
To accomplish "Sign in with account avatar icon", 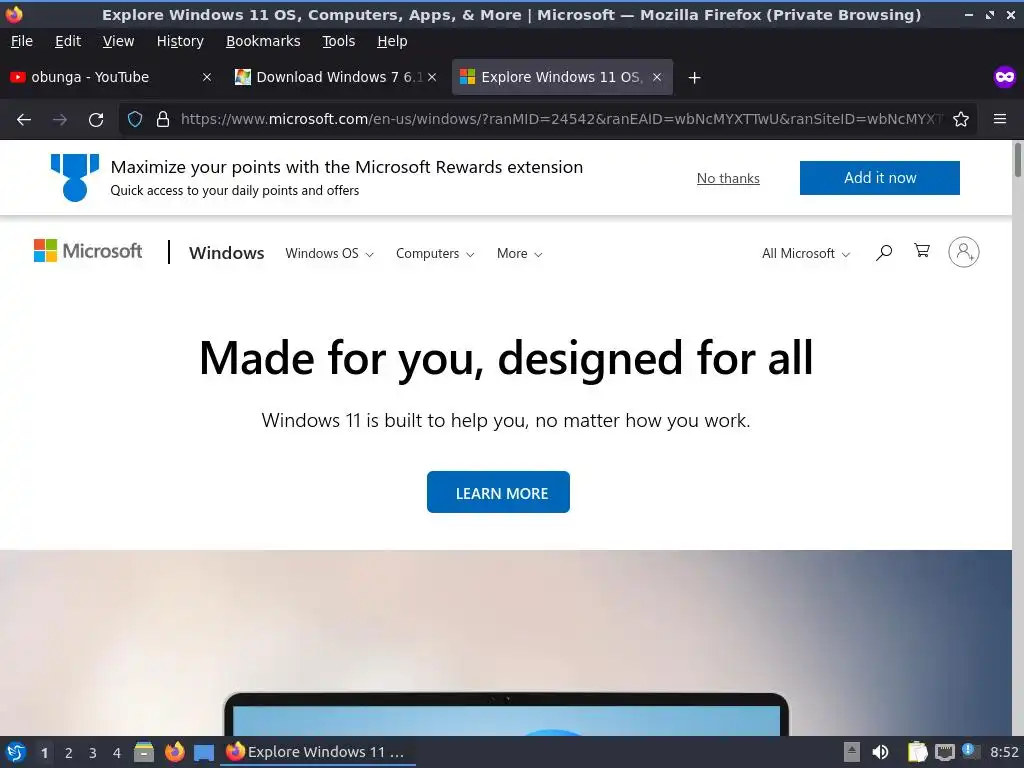I will point(963,252).
